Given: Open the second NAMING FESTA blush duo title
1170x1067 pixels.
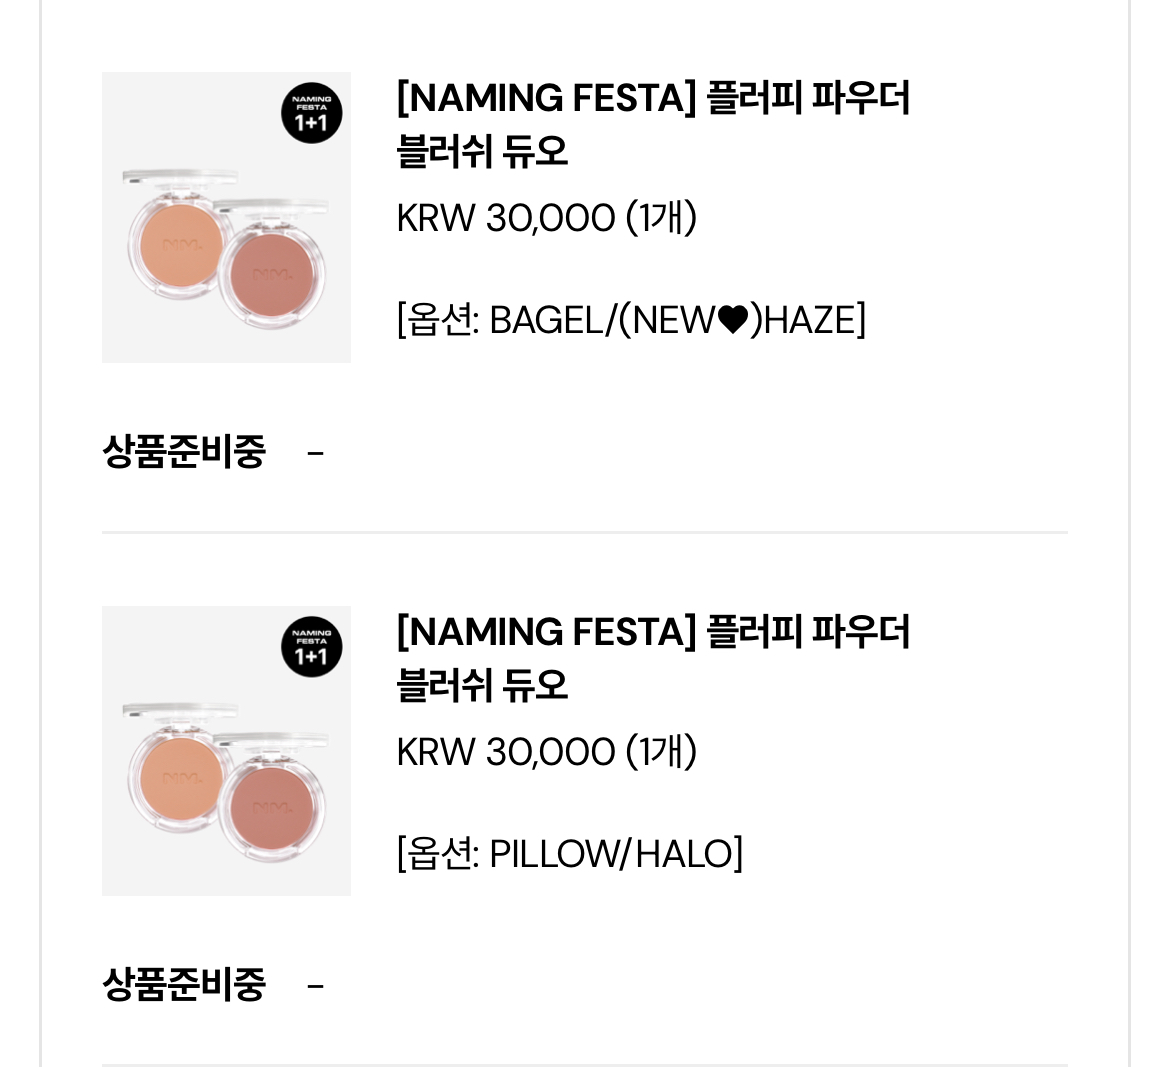Looking at the screenshot, I should click(652, 659).
